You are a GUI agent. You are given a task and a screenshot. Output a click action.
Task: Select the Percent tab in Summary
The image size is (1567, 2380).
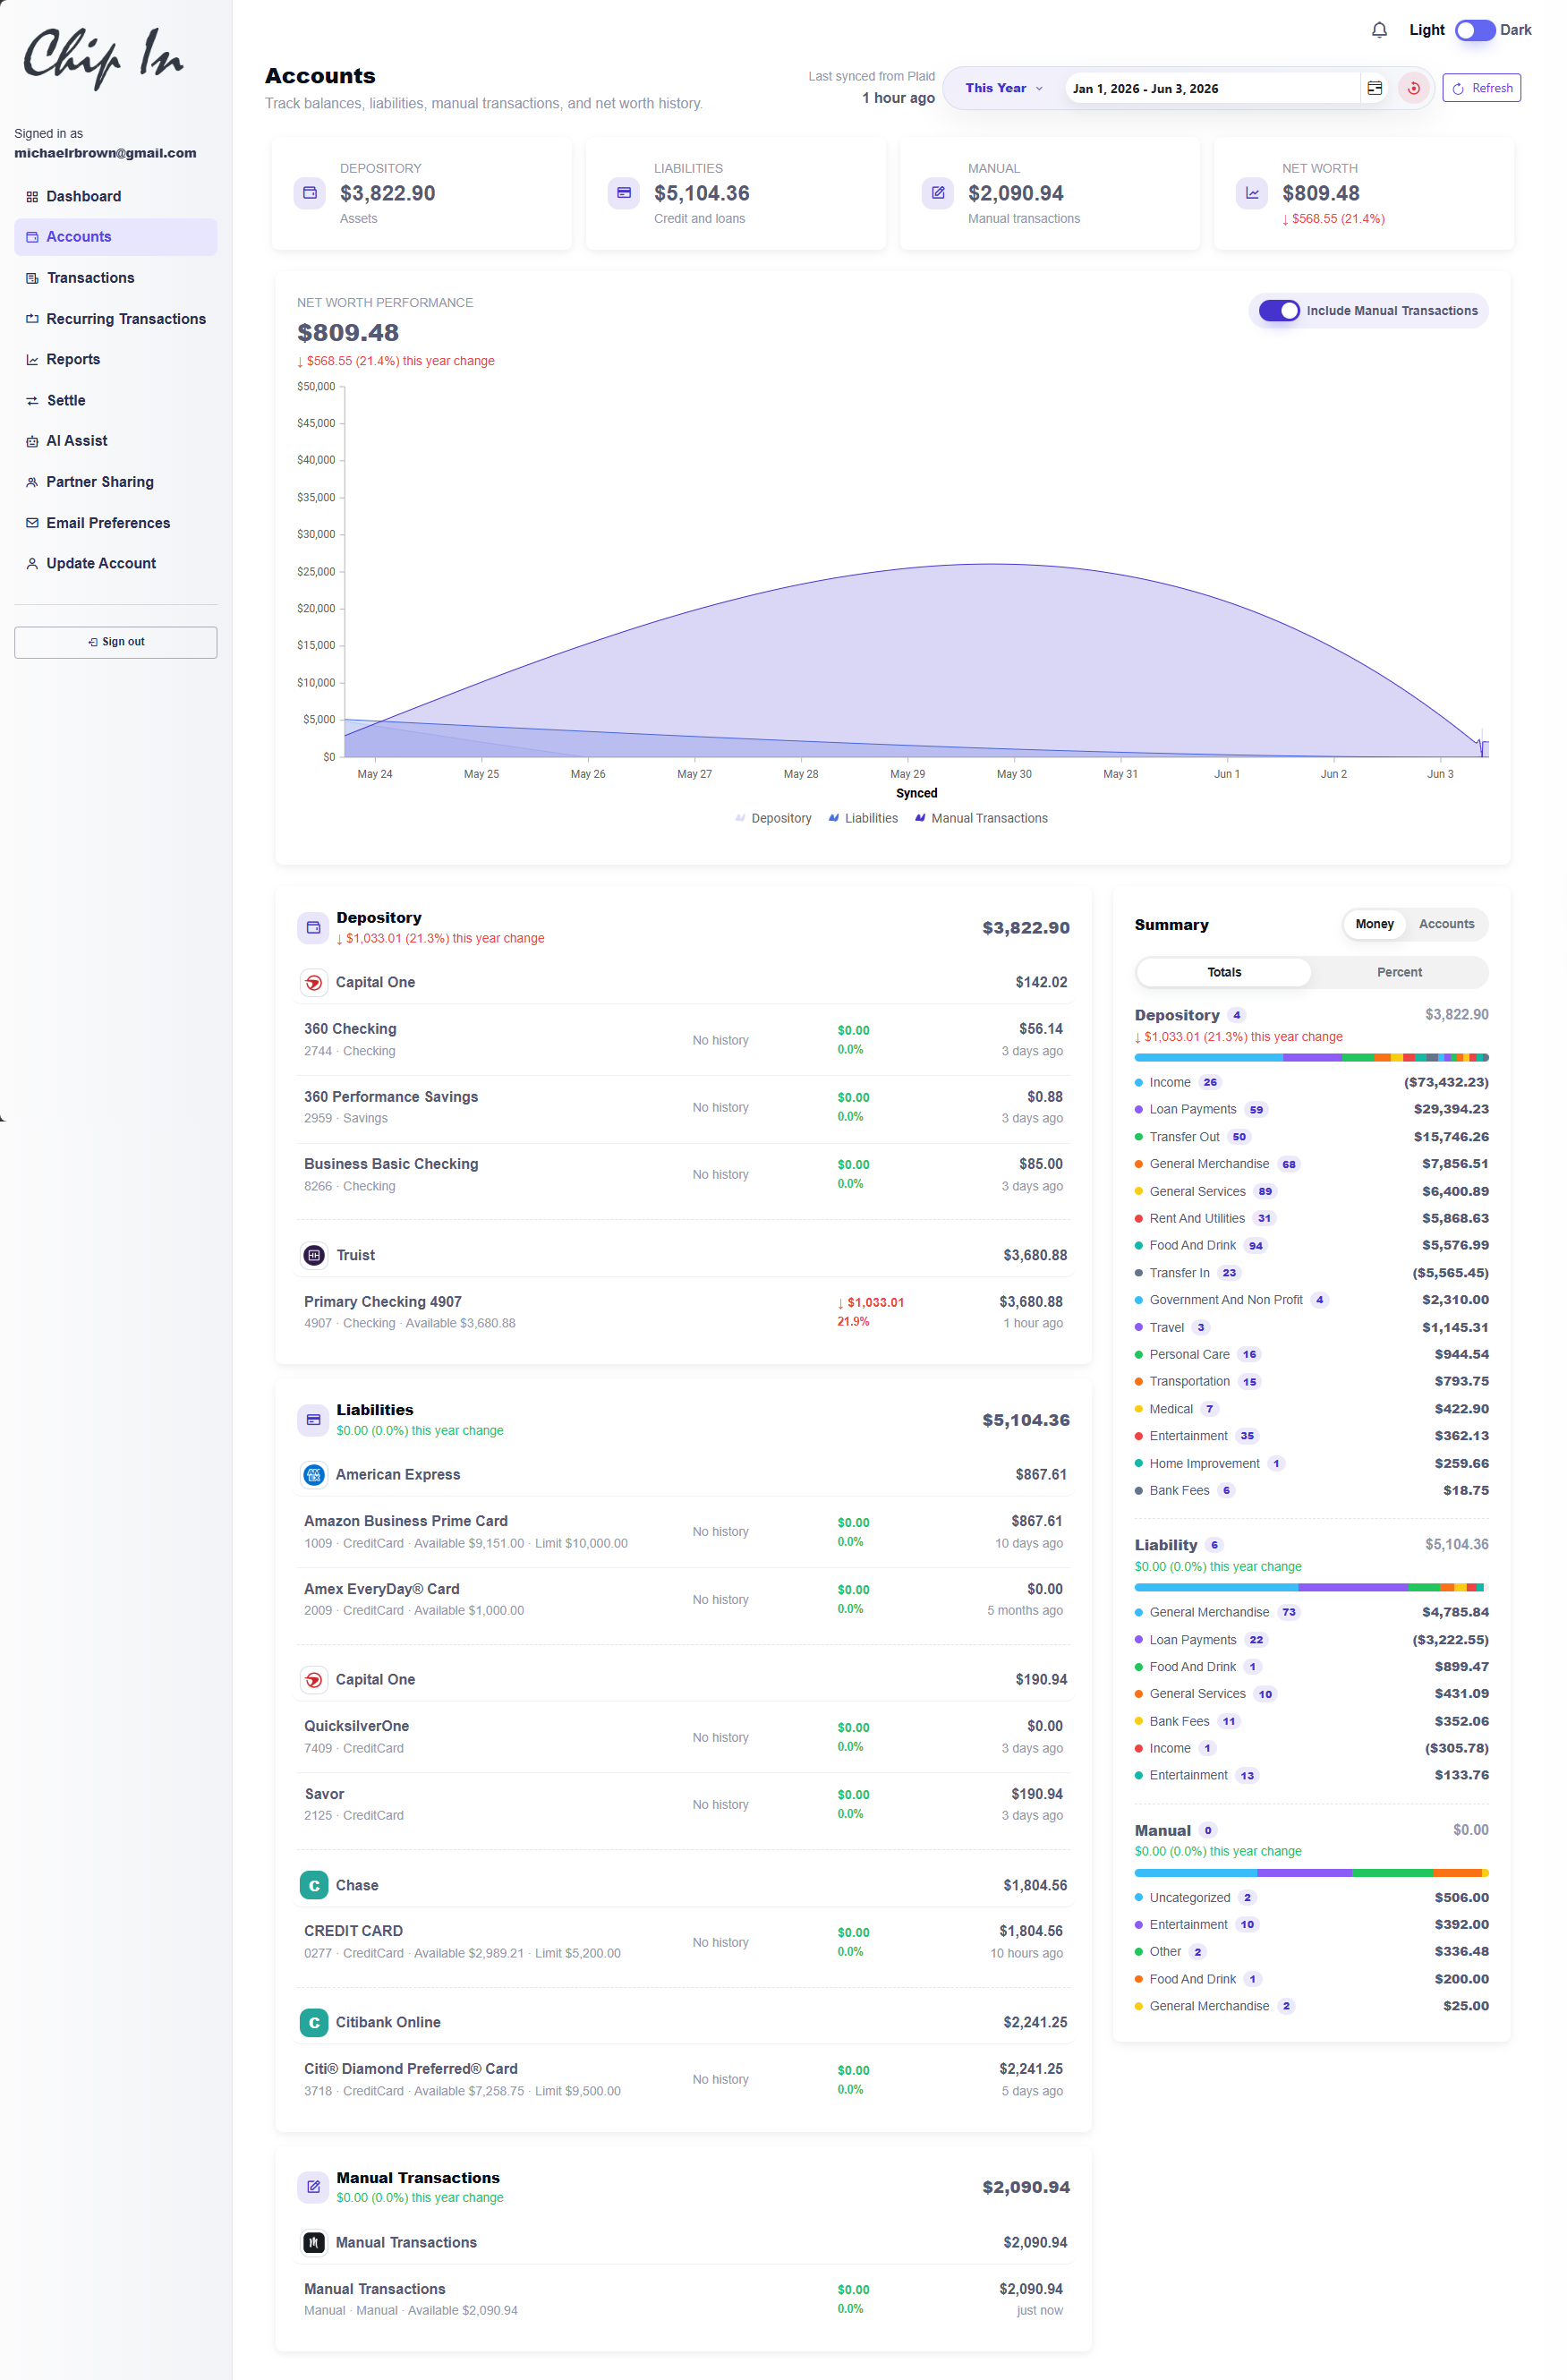point(1399,972)
